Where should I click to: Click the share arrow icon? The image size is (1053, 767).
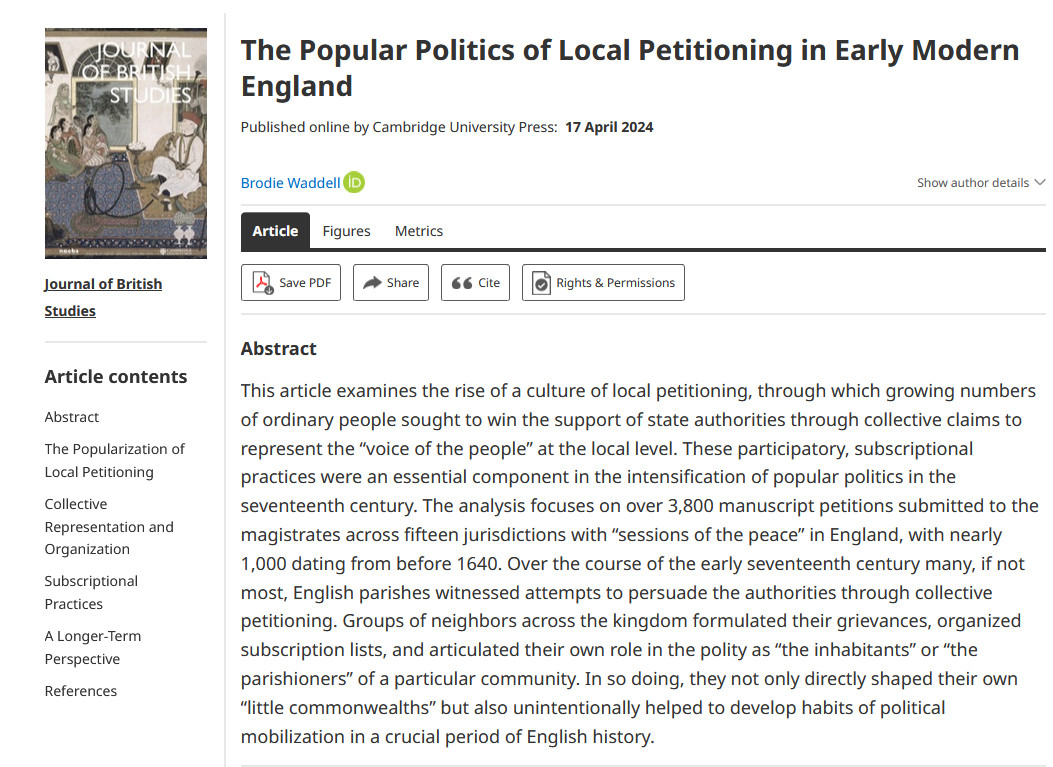click(x=372, y=283)
